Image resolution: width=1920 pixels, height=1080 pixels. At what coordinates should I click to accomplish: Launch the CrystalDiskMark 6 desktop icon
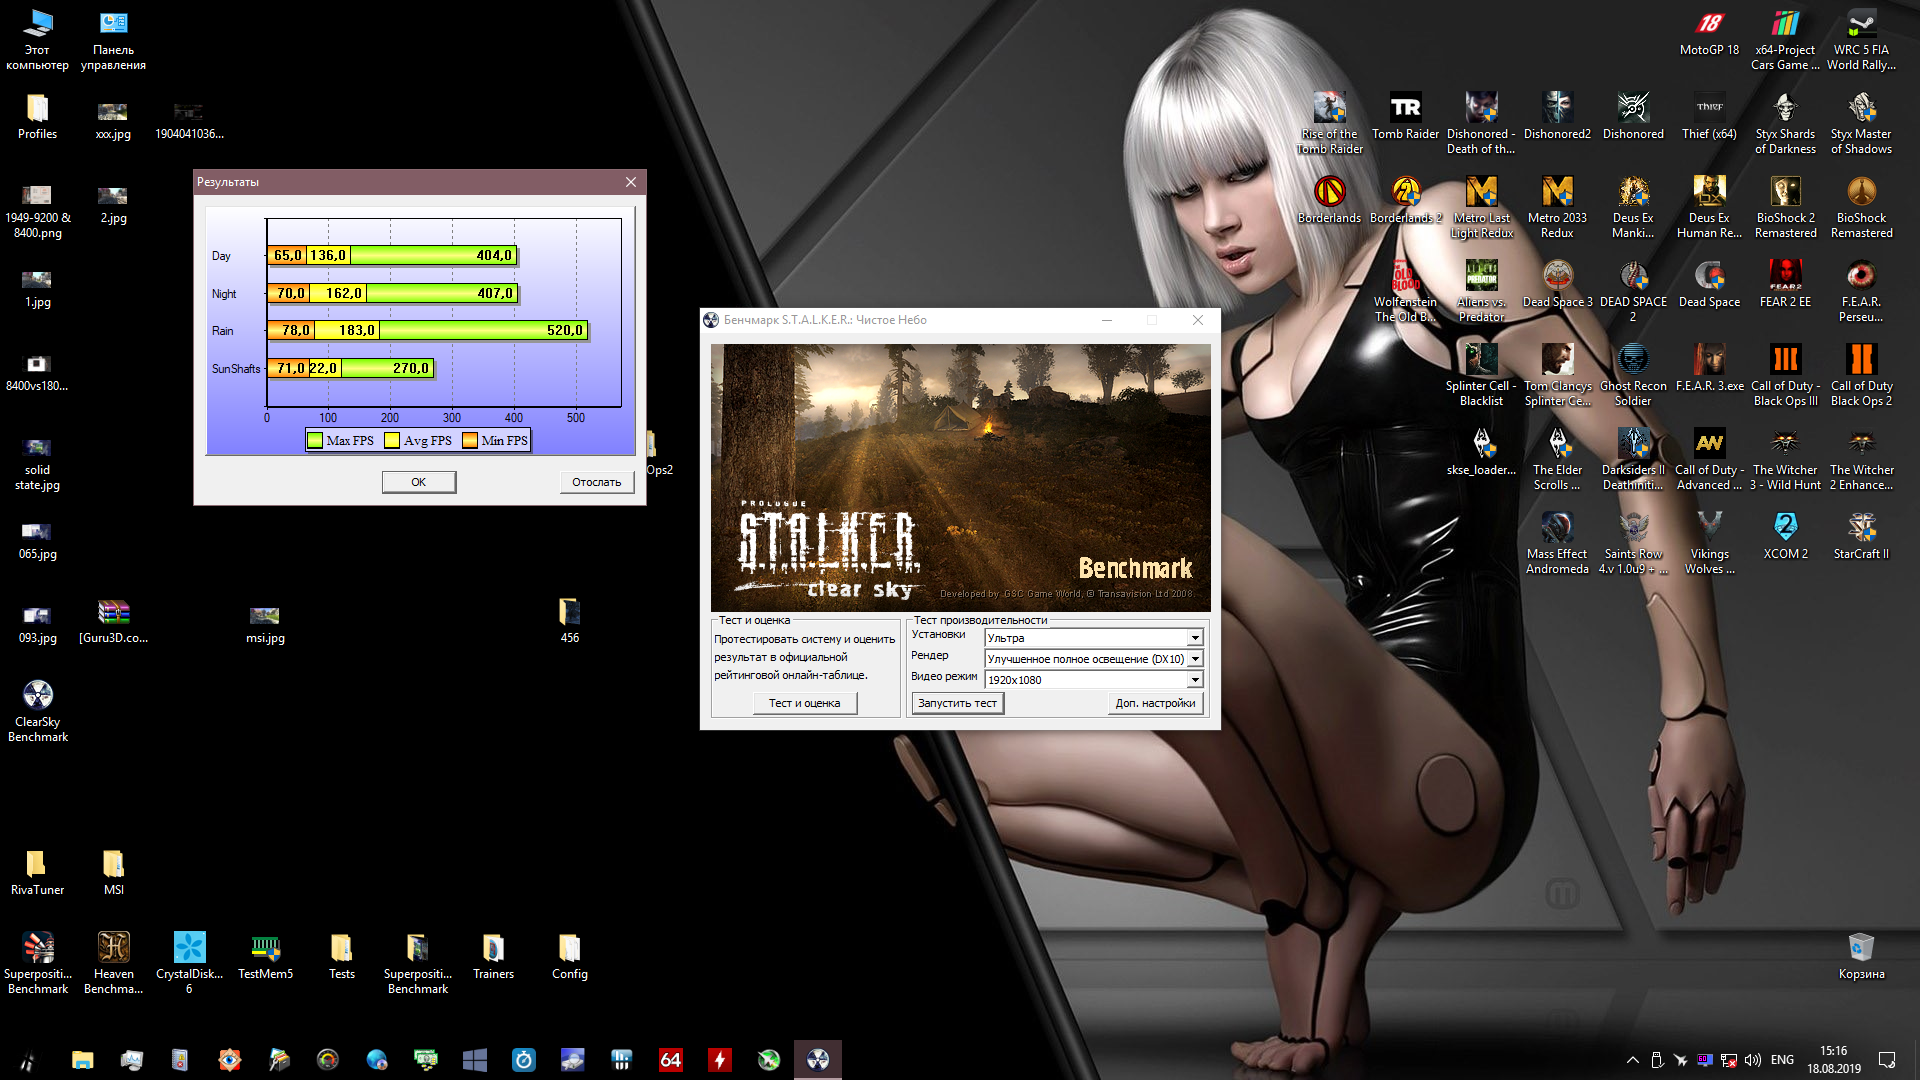tap(189, 948)
